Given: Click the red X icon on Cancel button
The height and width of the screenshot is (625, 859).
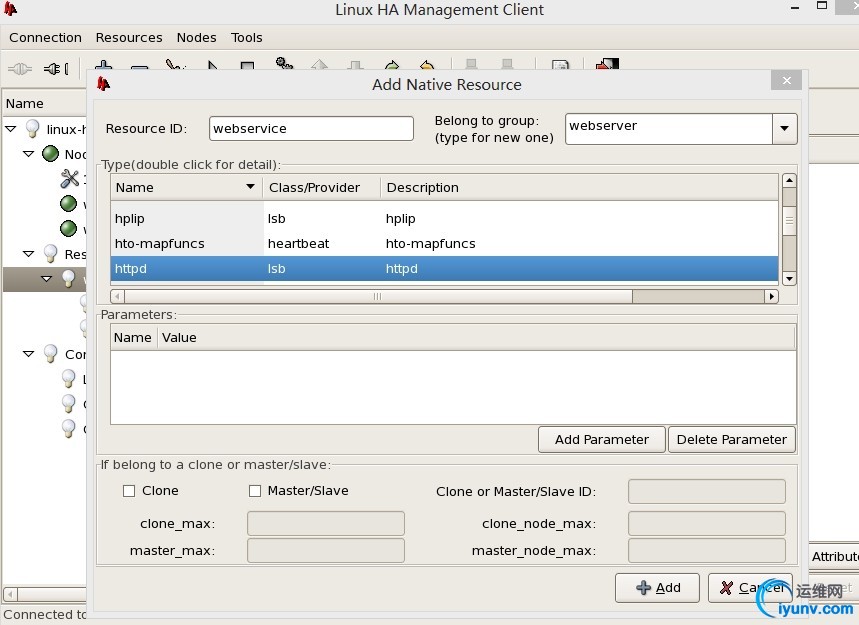Looking at the screenshot, I should [x=726, y=588].
